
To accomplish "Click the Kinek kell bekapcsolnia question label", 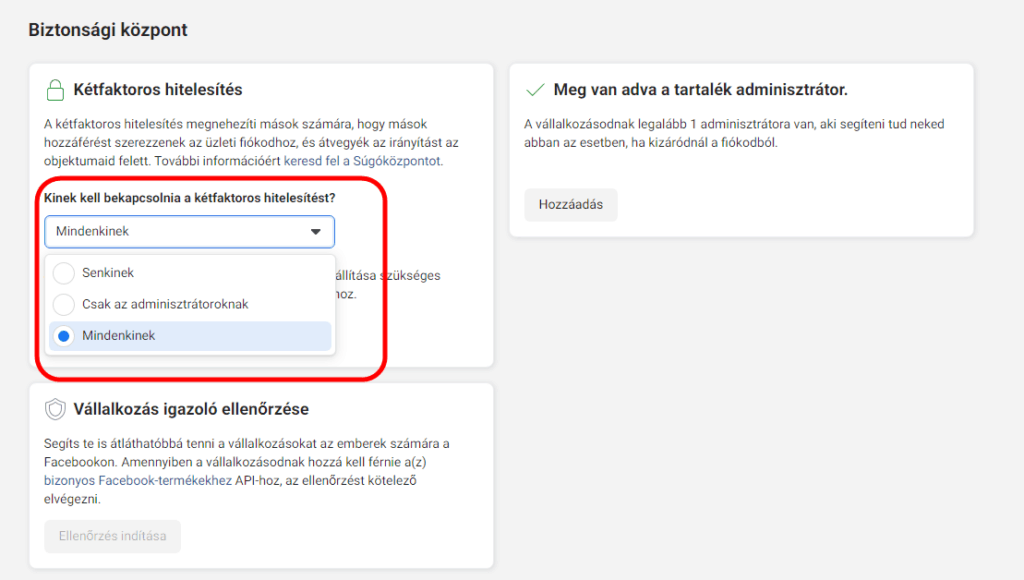I will 190,198.
